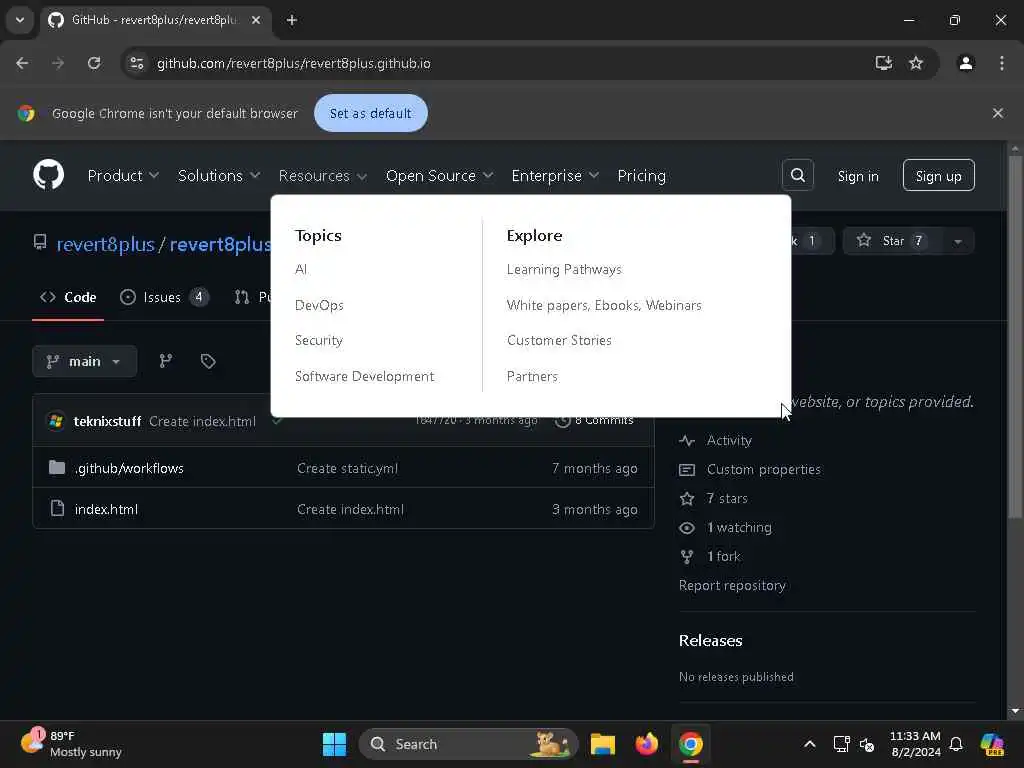Open Chrome three-dot menu
This screenshot has width=1024, height=768.
tap(1001, 63)
